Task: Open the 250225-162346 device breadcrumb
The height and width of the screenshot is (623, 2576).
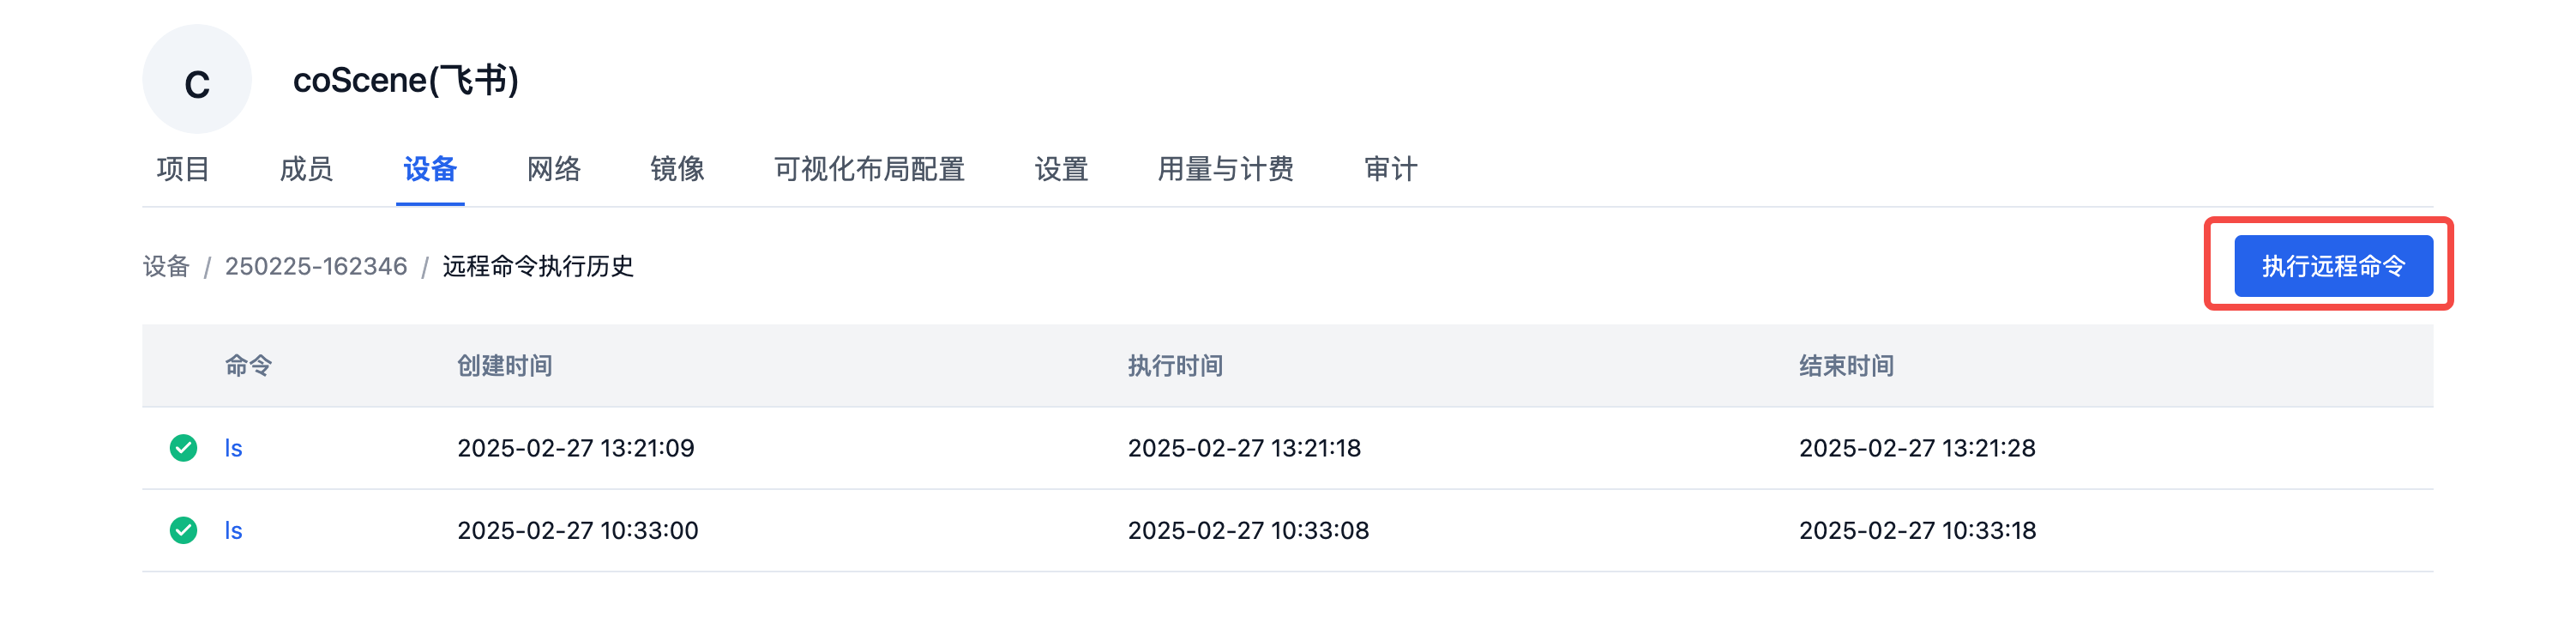Action: [316, 266]
